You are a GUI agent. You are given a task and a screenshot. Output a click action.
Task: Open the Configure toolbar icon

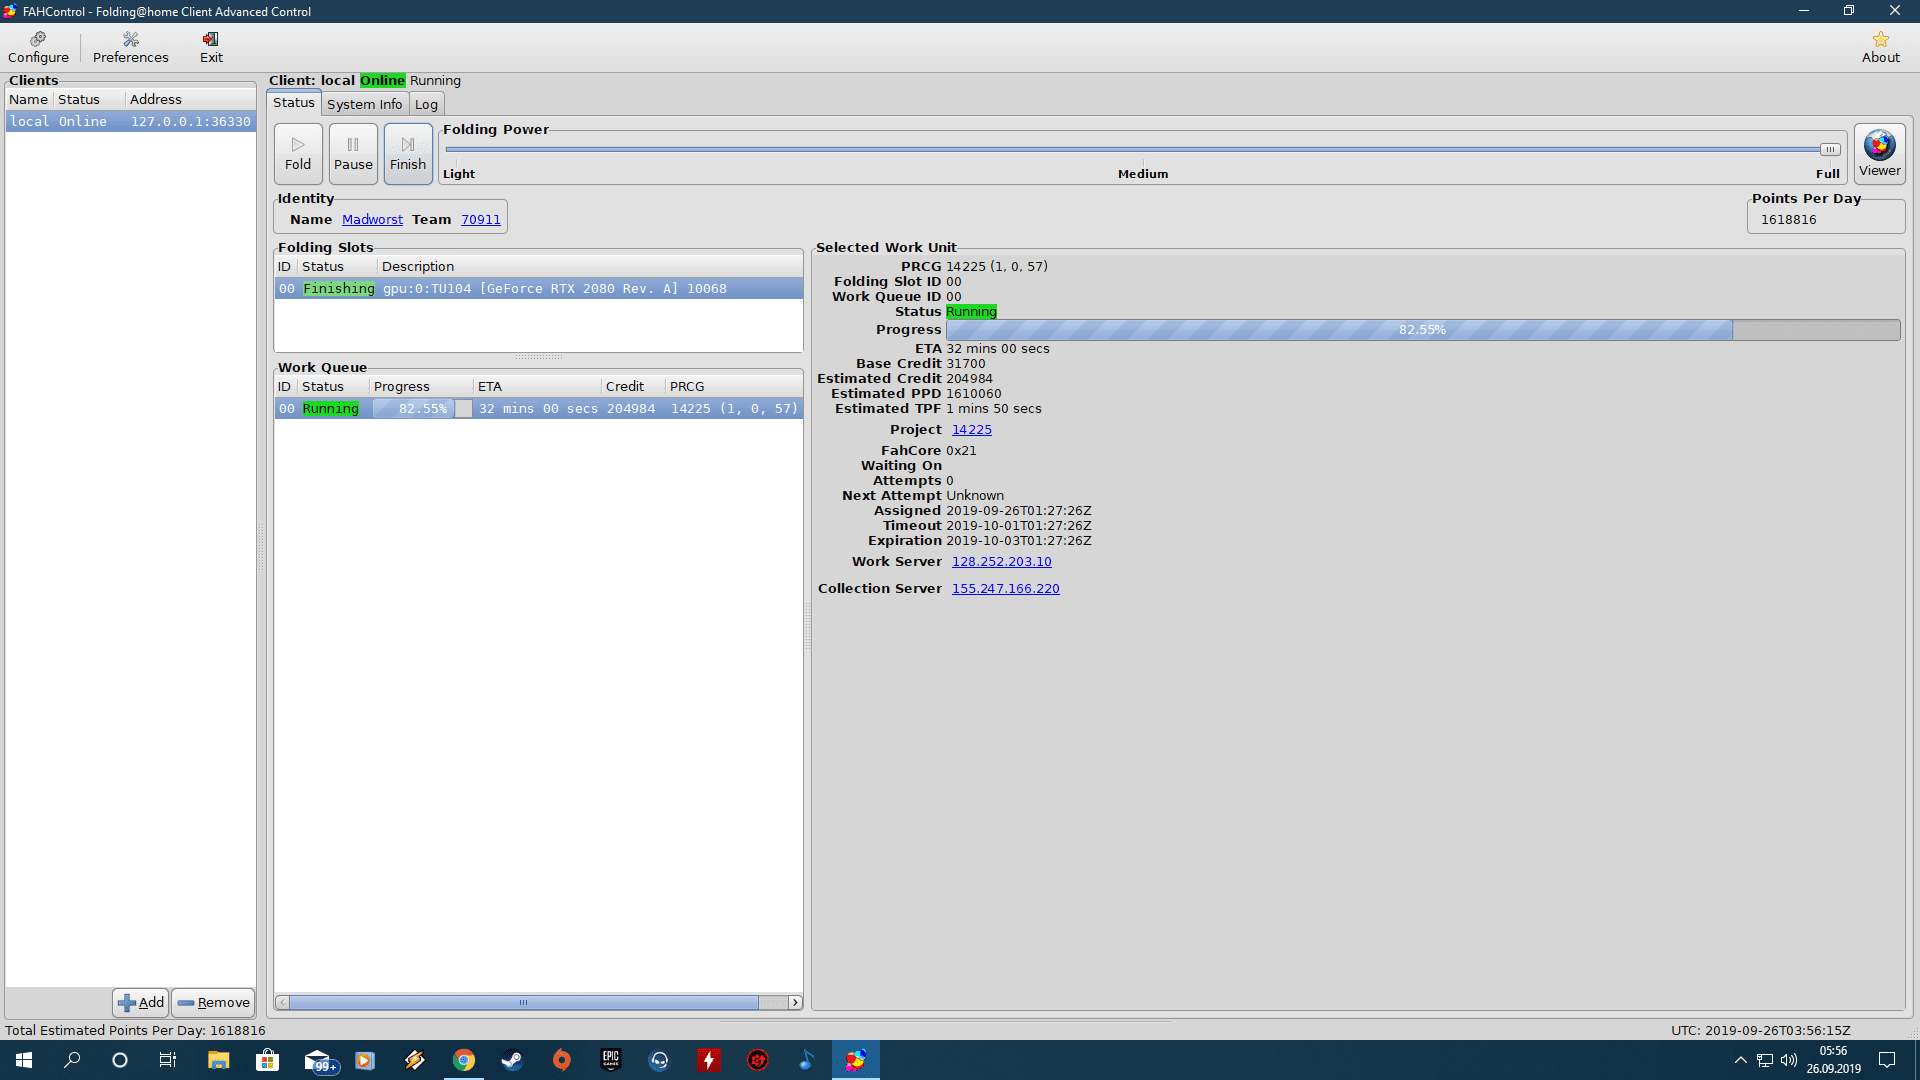(38, 47)
